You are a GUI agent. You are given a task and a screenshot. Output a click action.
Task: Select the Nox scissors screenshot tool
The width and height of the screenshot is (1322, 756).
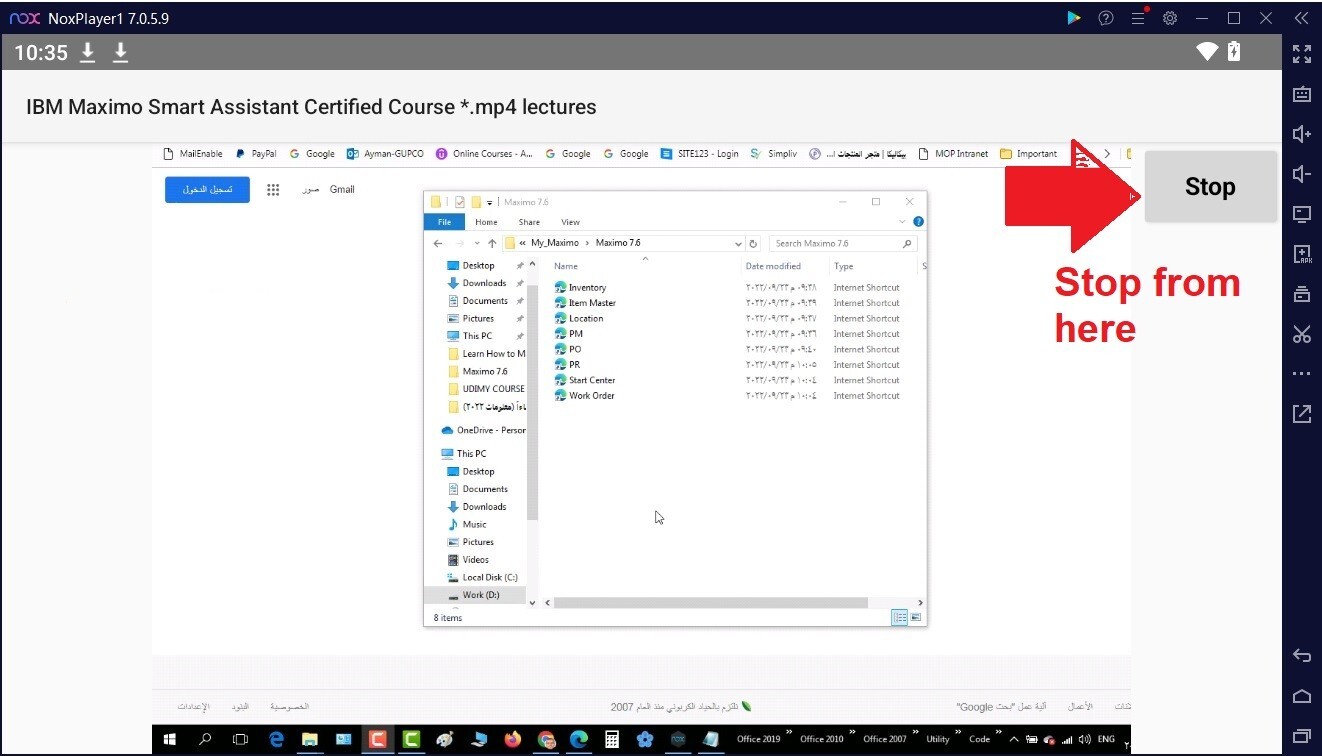(1301, 334)
